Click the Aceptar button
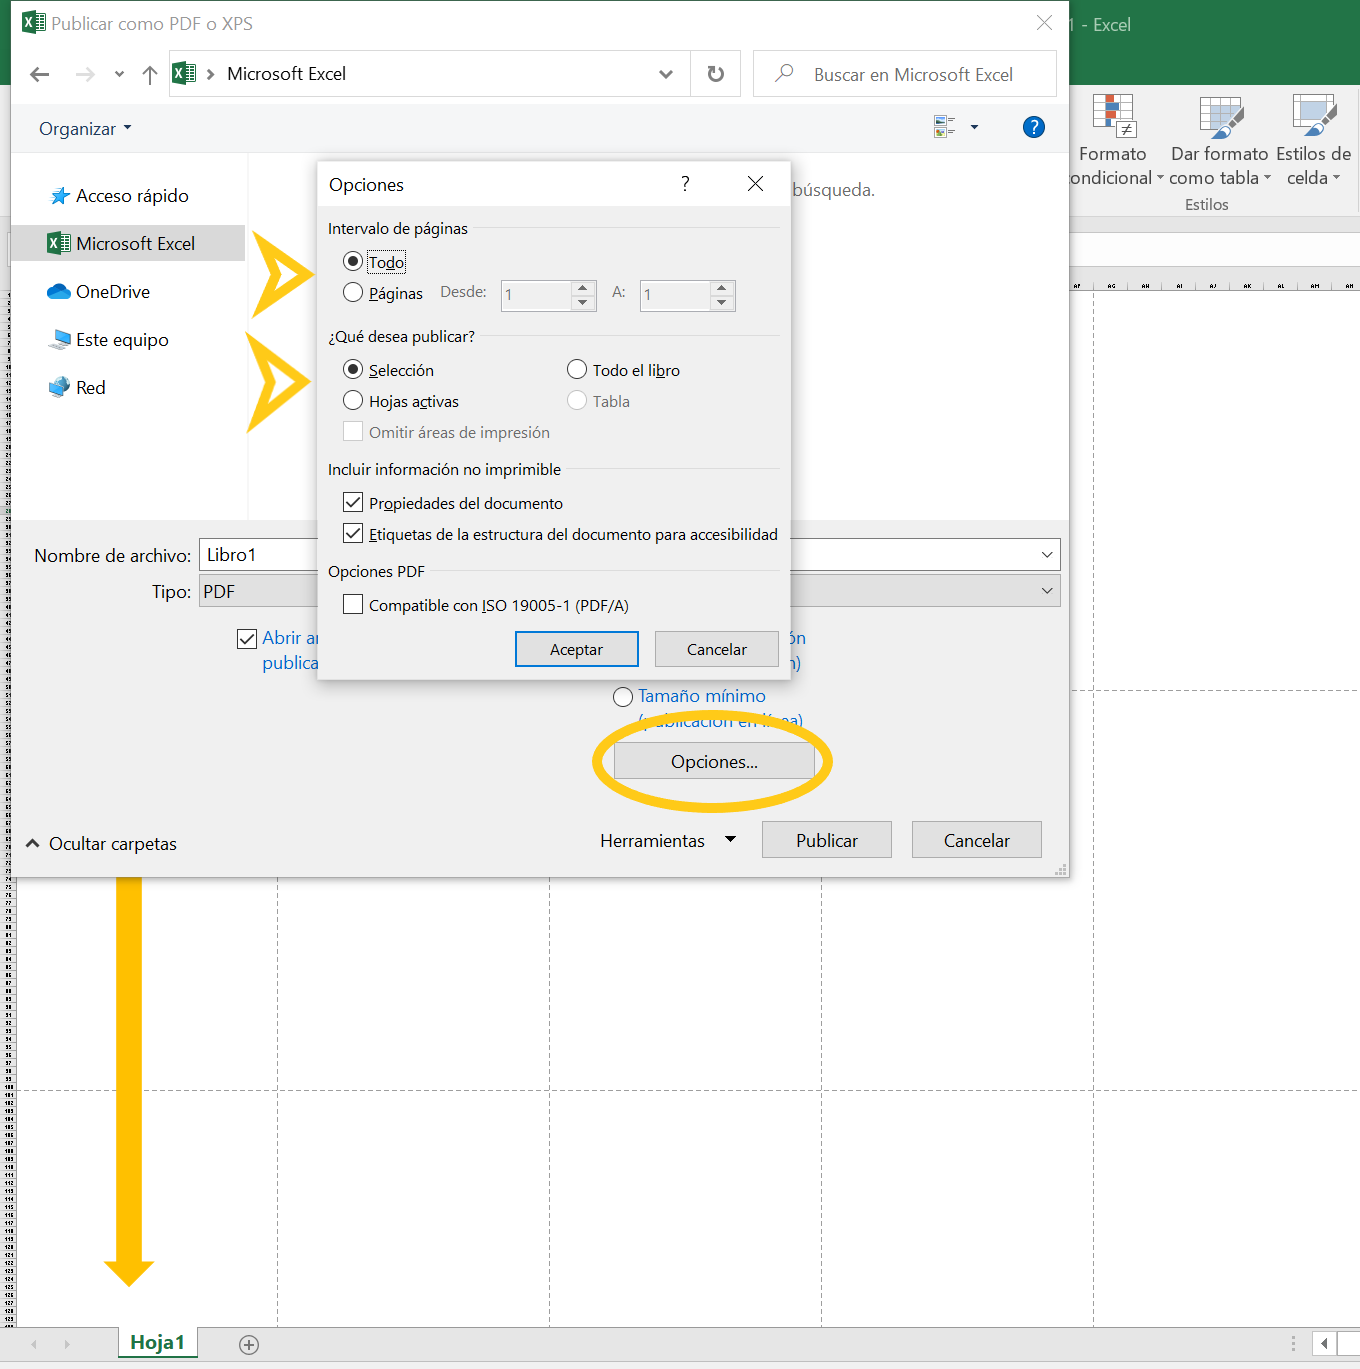This screenshot has width=1360, height=1369. (x=576, y=649)
